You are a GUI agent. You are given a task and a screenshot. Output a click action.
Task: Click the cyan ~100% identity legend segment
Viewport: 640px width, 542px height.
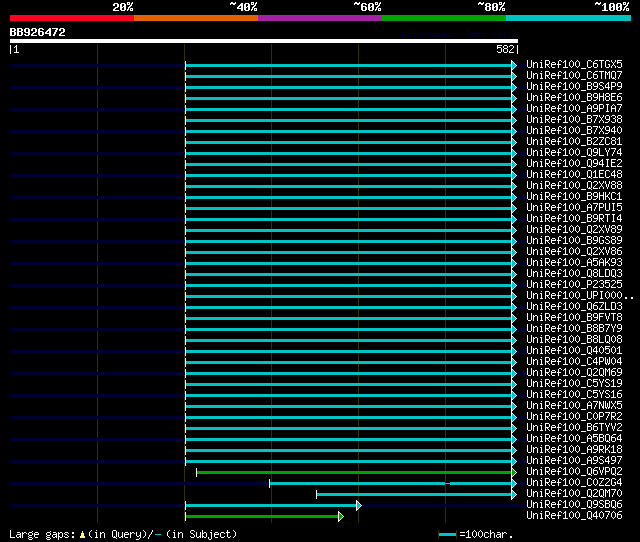(569, 18)
